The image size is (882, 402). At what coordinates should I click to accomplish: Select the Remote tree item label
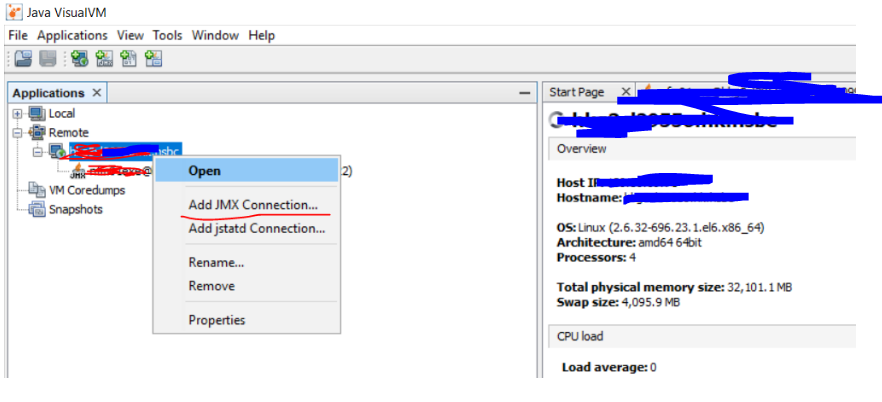click(69, 133)
